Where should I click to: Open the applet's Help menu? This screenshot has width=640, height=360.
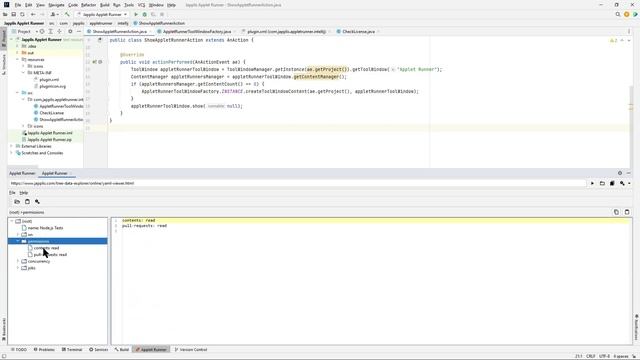(24, 192)
